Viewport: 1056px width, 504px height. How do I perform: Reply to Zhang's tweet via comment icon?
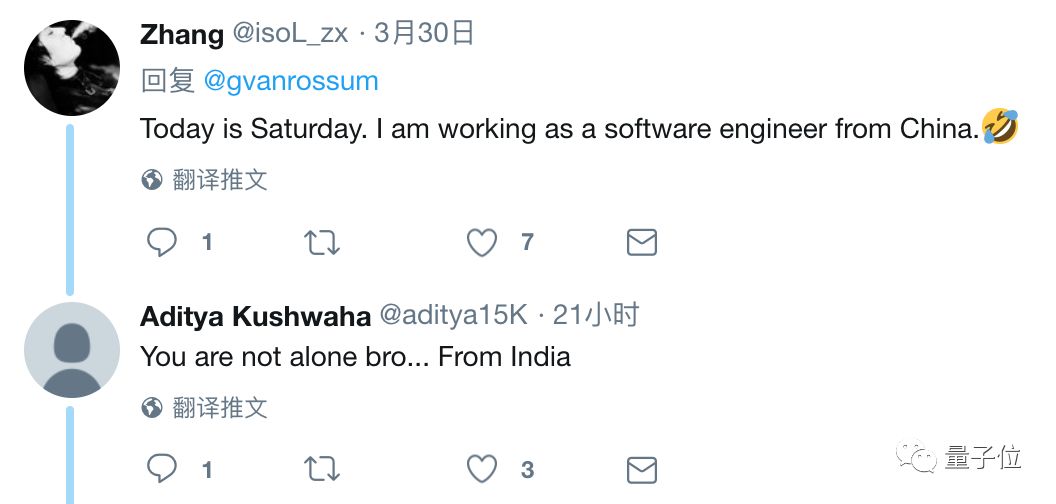point(162,242)
